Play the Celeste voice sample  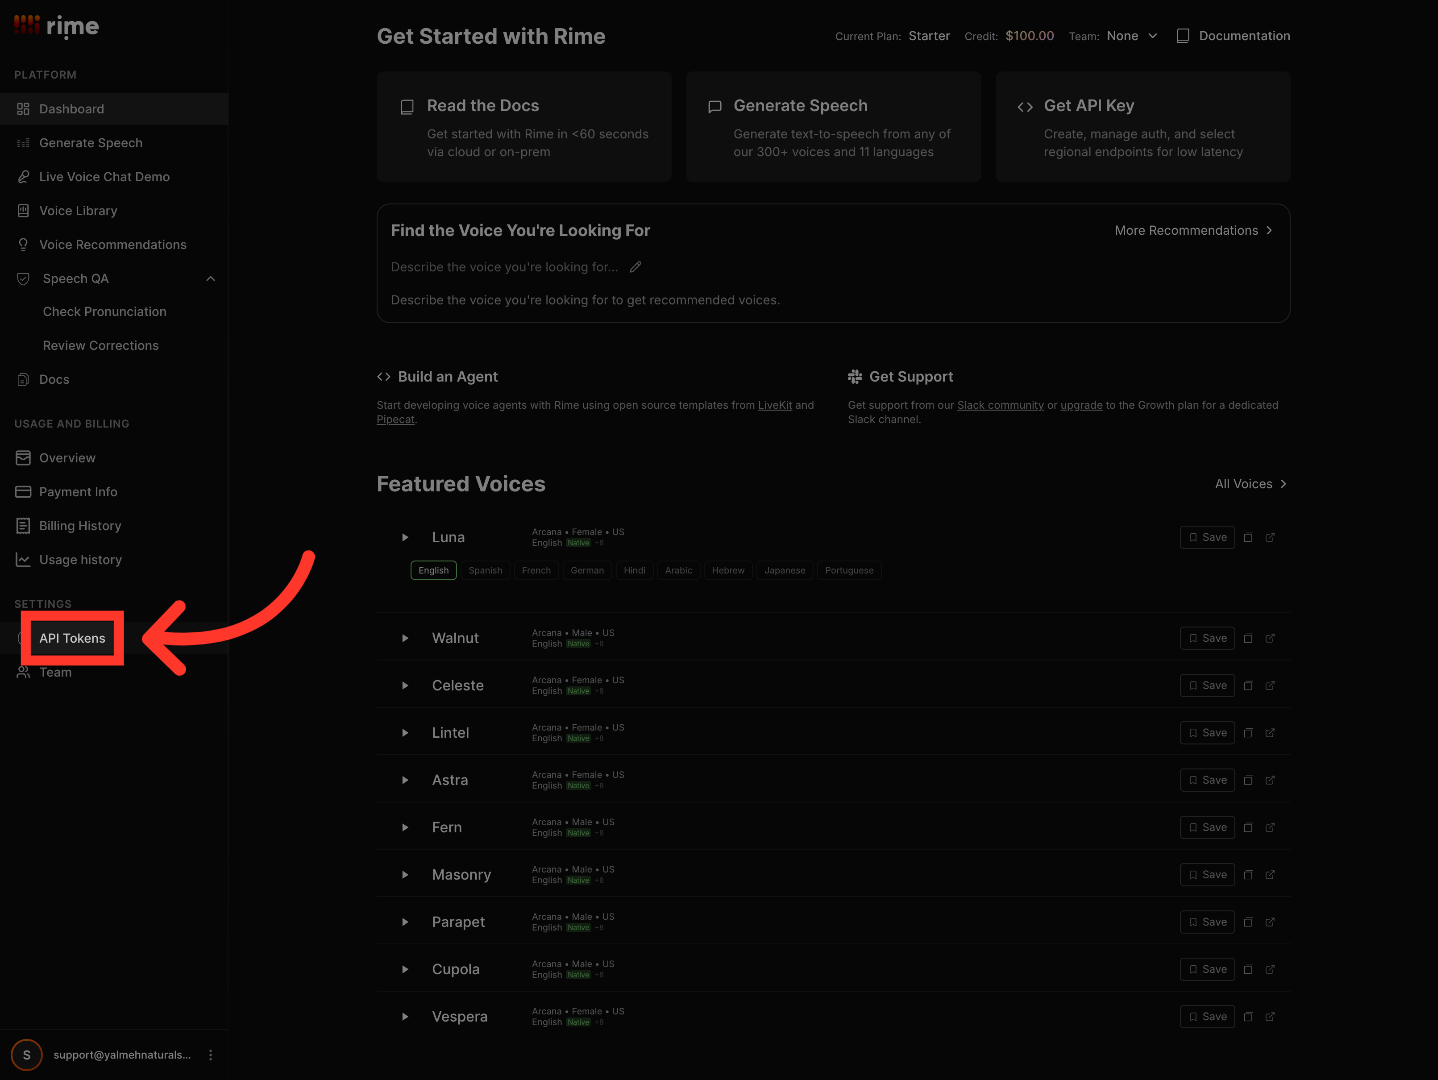coord(405,686)
